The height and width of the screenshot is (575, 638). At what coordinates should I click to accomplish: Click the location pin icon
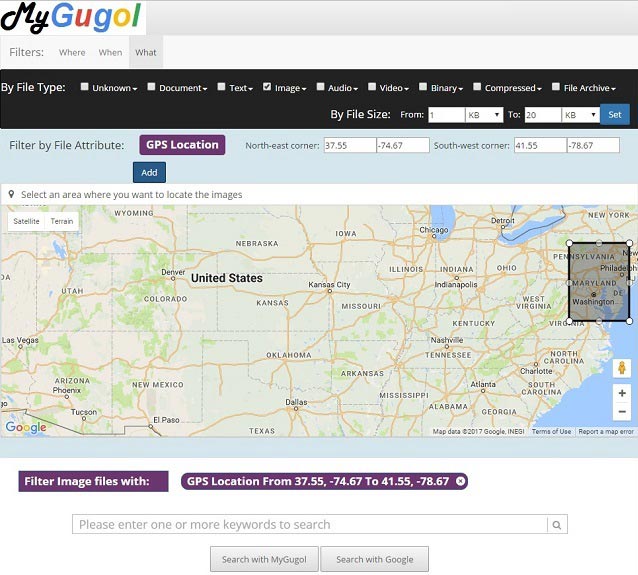coord(11,194)
